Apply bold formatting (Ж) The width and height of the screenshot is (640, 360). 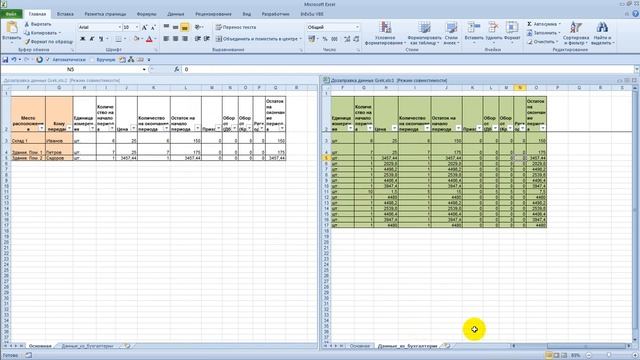tap(82, 39)
